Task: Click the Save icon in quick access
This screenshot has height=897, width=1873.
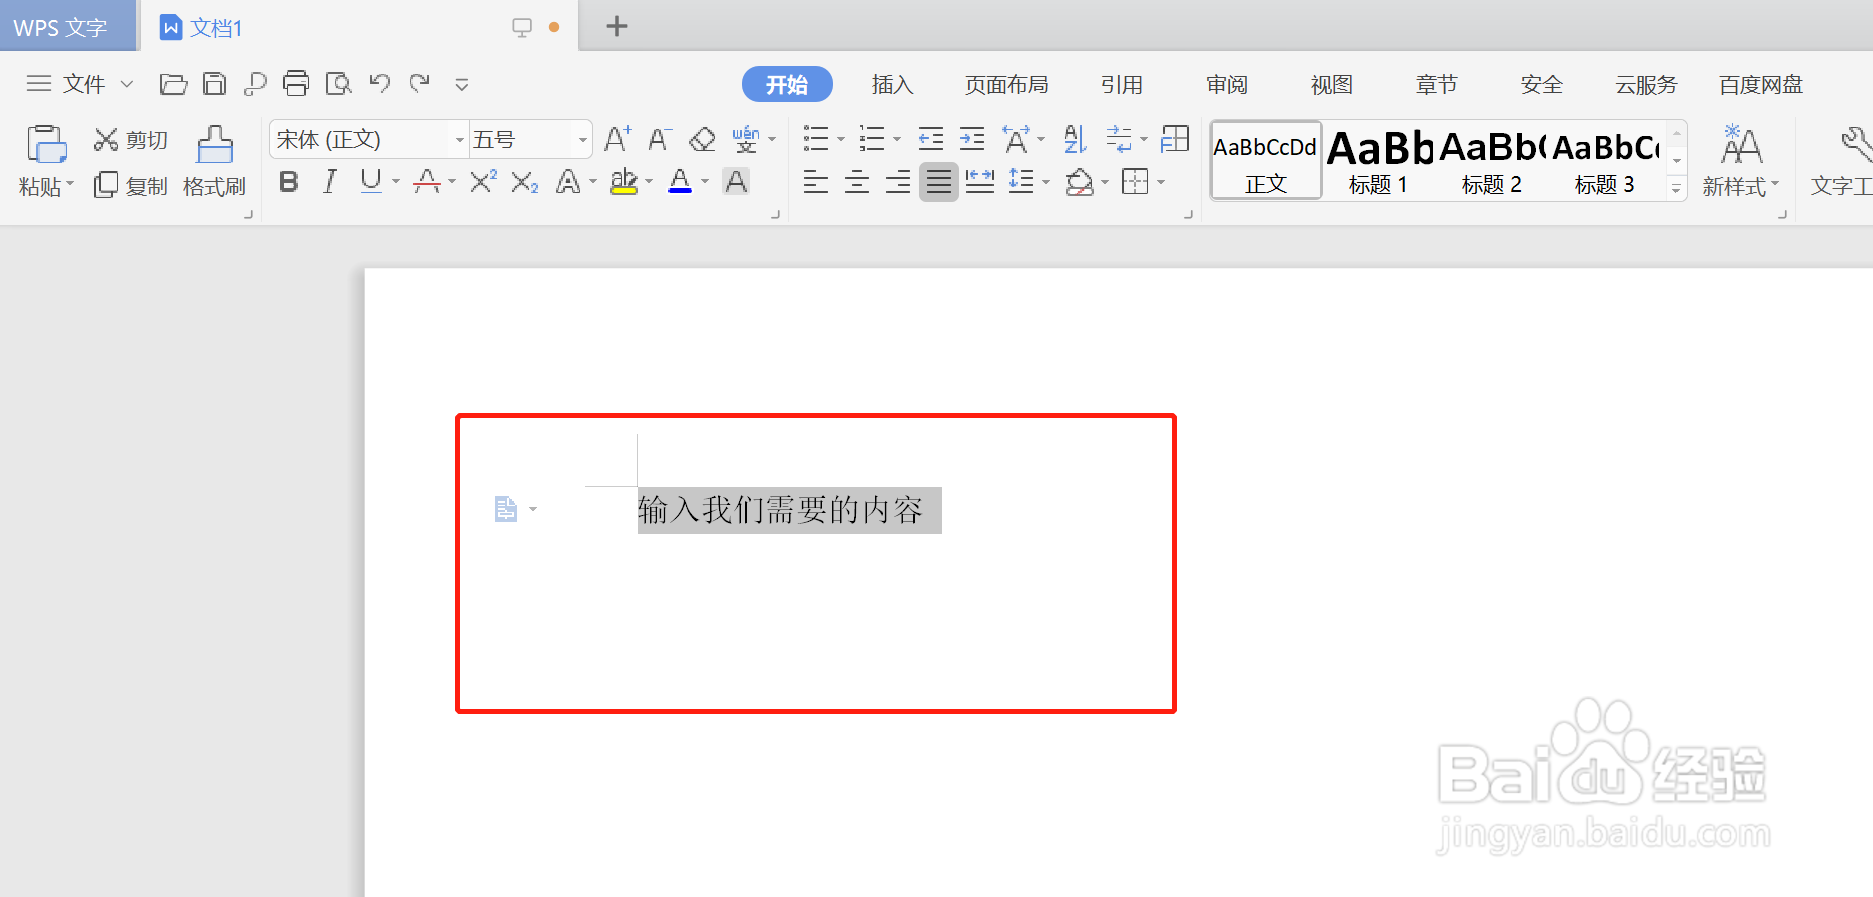Action: tap(214, 84)
